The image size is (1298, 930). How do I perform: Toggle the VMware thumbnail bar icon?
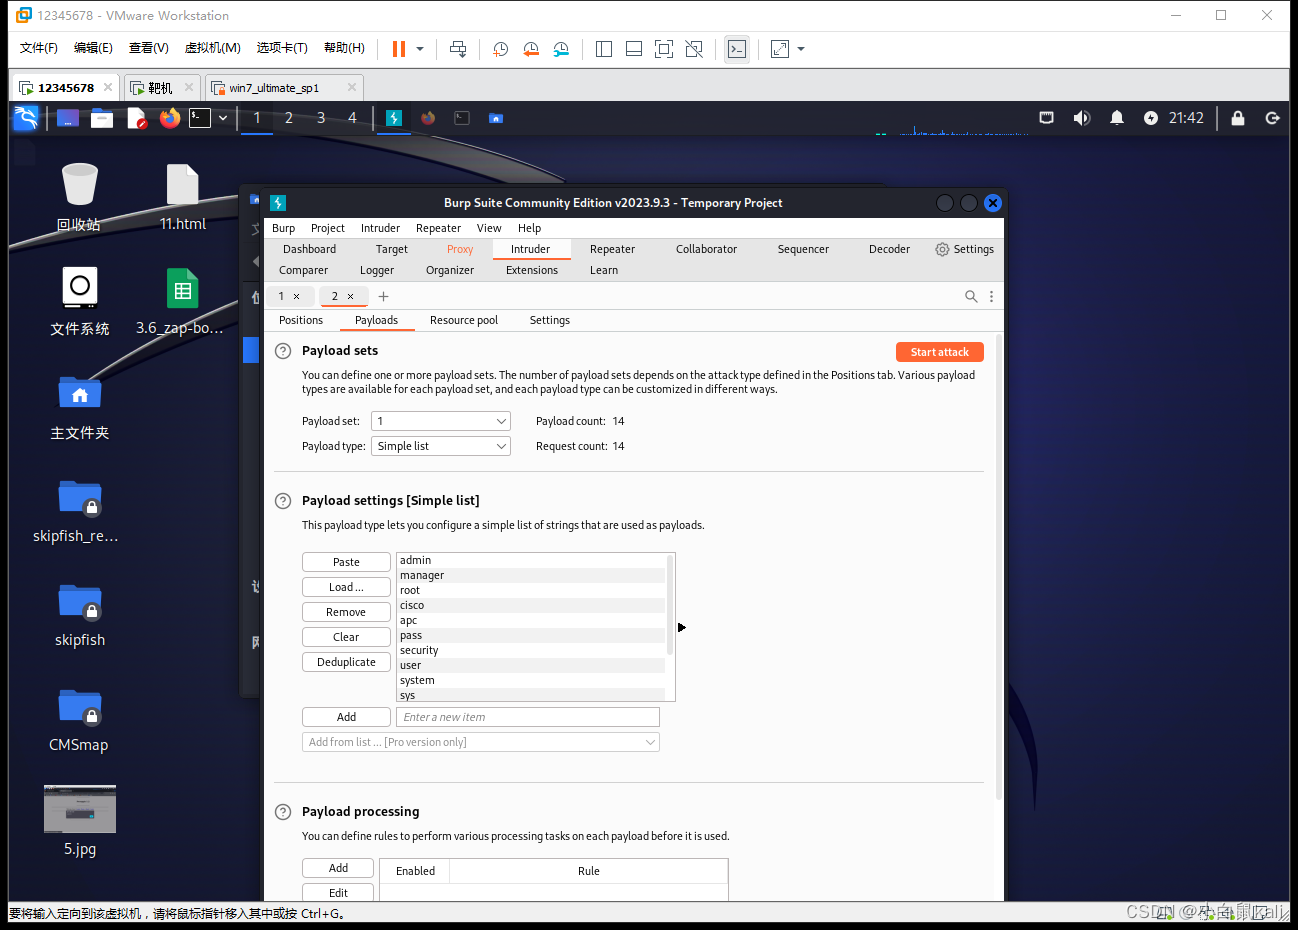[634, 49]
